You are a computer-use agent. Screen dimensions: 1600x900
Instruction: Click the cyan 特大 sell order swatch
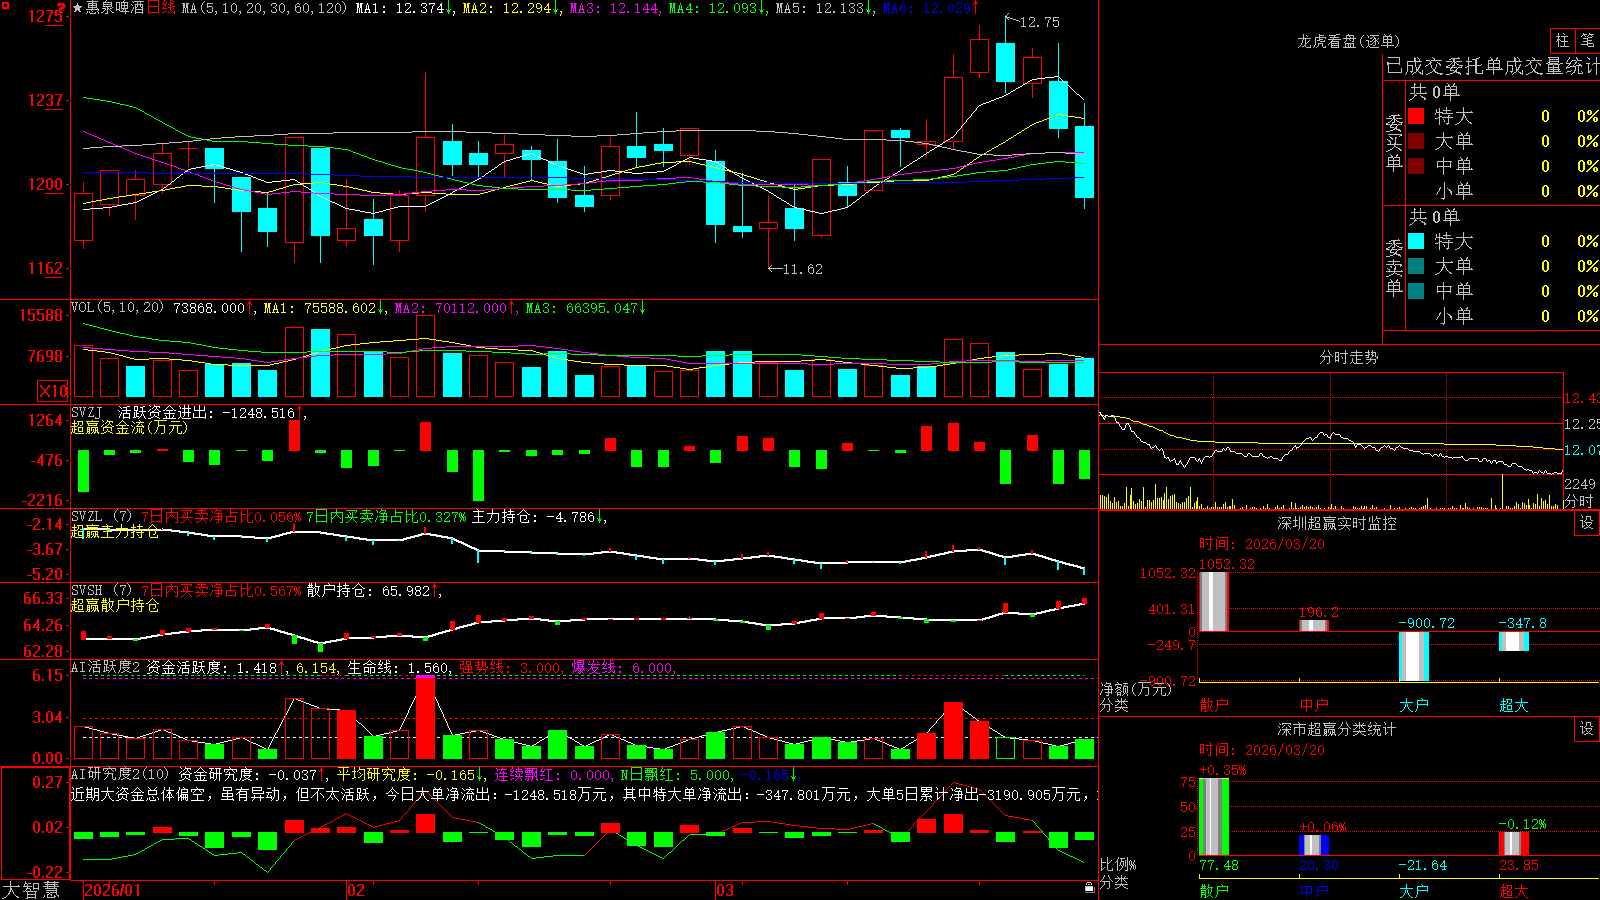pyautogui.click(x=1416, y=241)
